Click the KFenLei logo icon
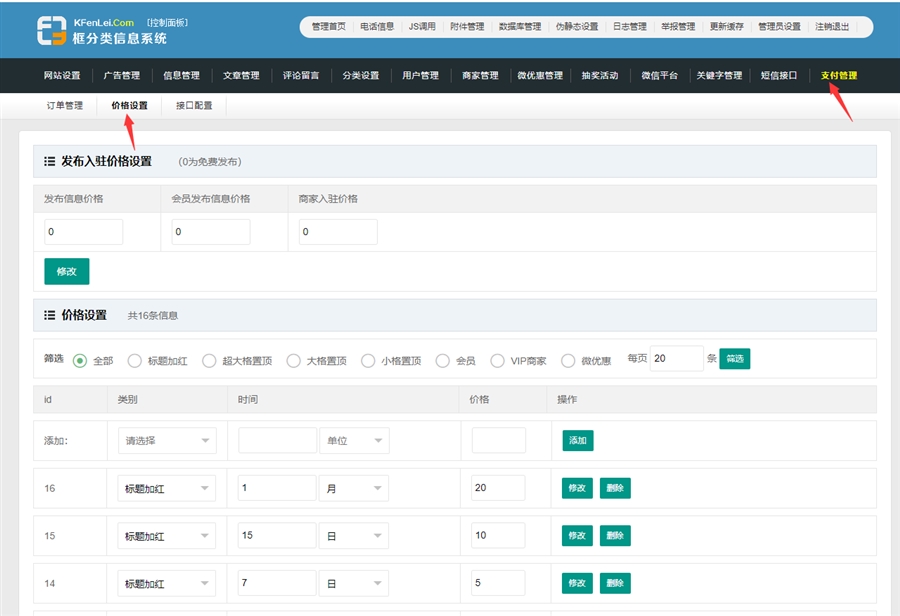The height and width of the screenshot is (616, 900). [52, 31]
